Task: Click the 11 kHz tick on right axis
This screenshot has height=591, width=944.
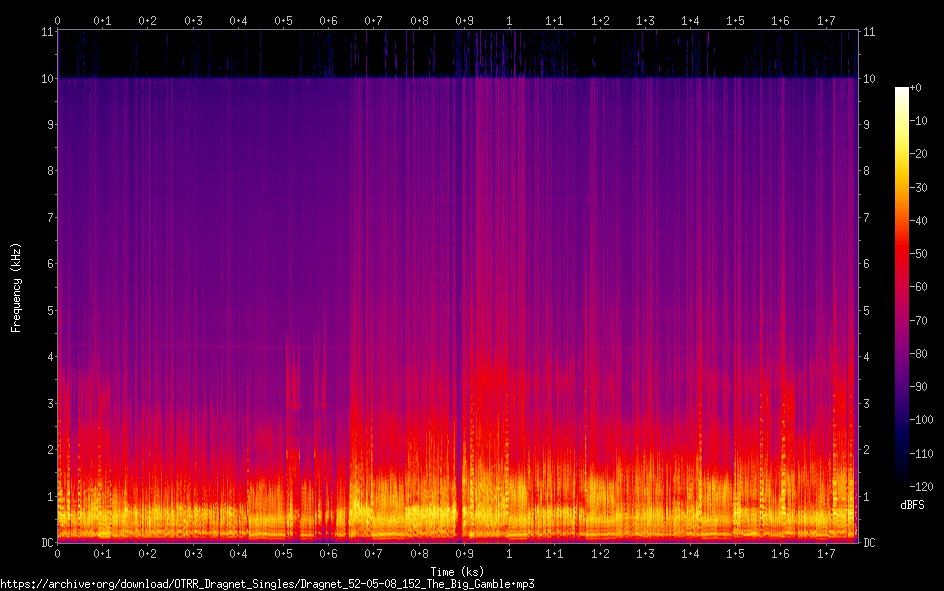Action: click(x=869, y=32)
